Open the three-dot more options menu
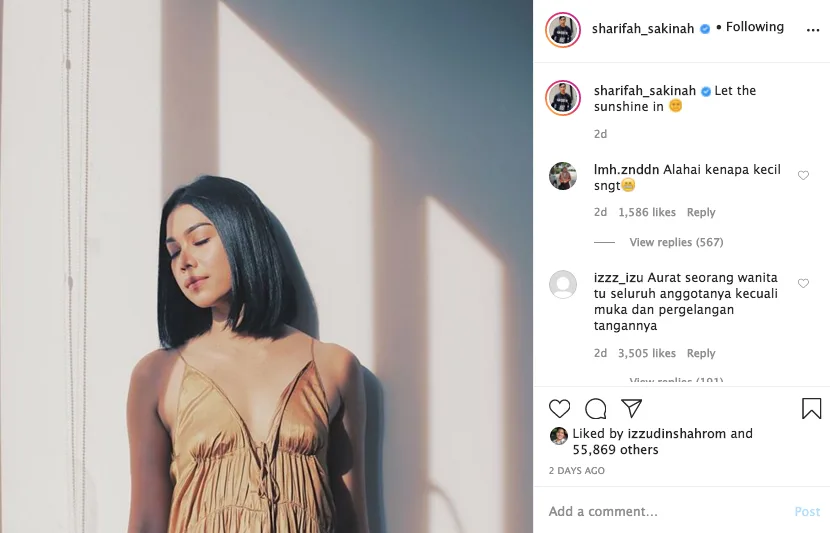Viewport: 830px width, 533px height. 813,30
